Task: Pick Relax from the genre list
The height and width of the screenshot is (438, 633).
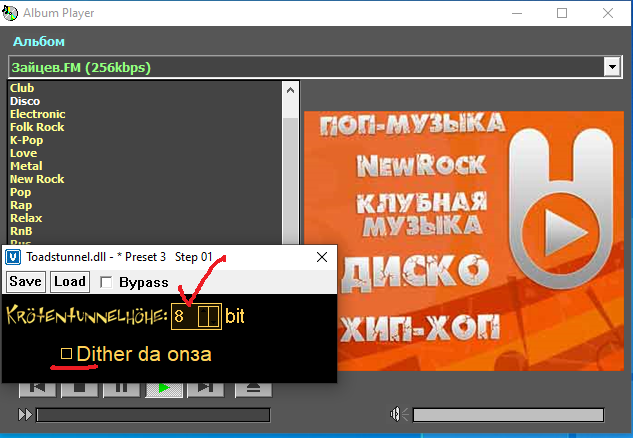Action: click(26, 218)
